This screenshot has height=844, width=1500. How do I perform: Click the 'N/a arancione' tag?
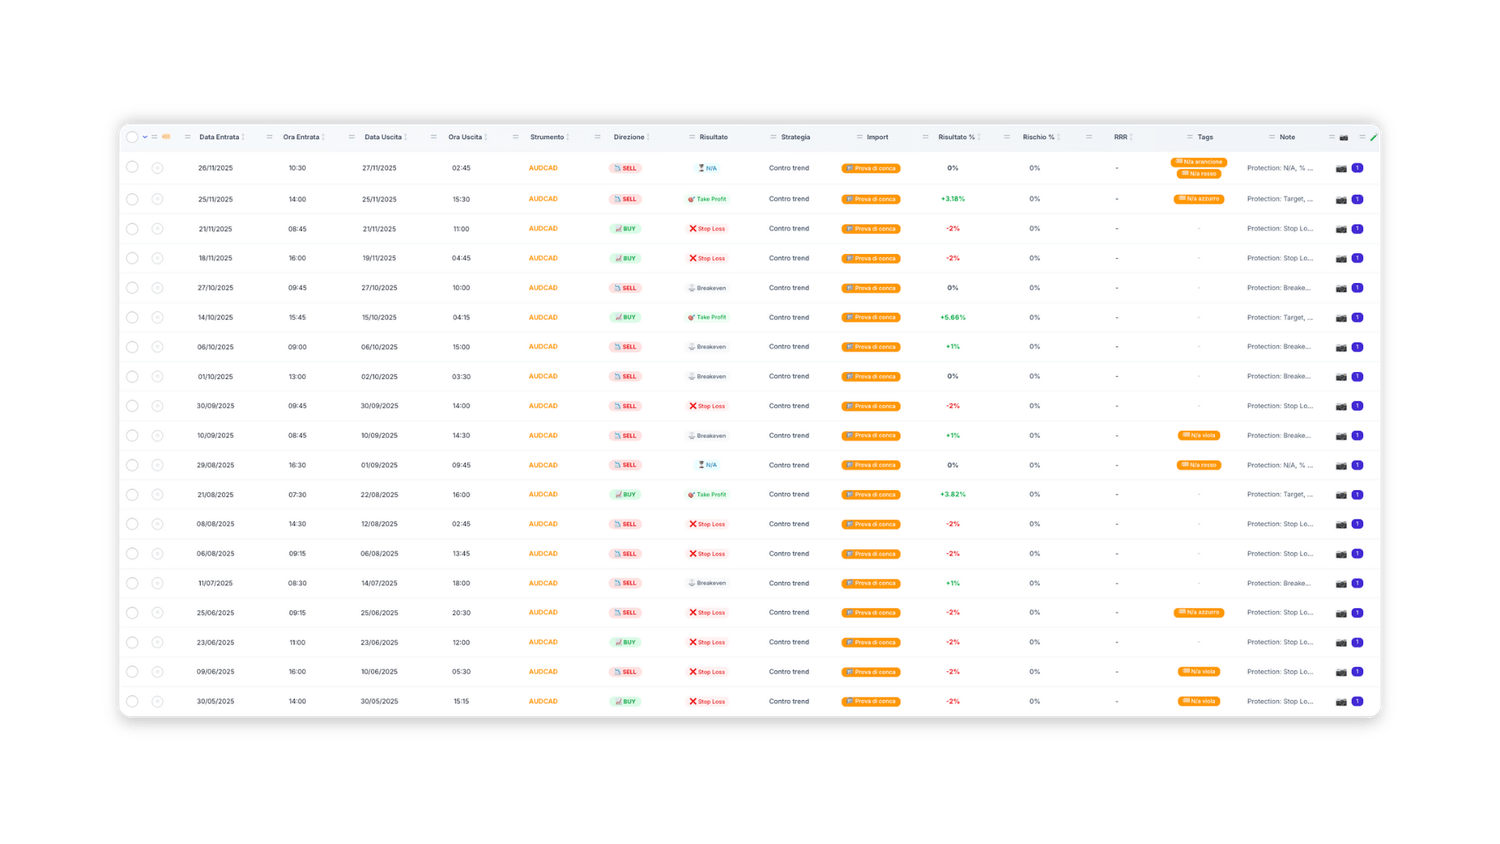tap(1199, 162)
